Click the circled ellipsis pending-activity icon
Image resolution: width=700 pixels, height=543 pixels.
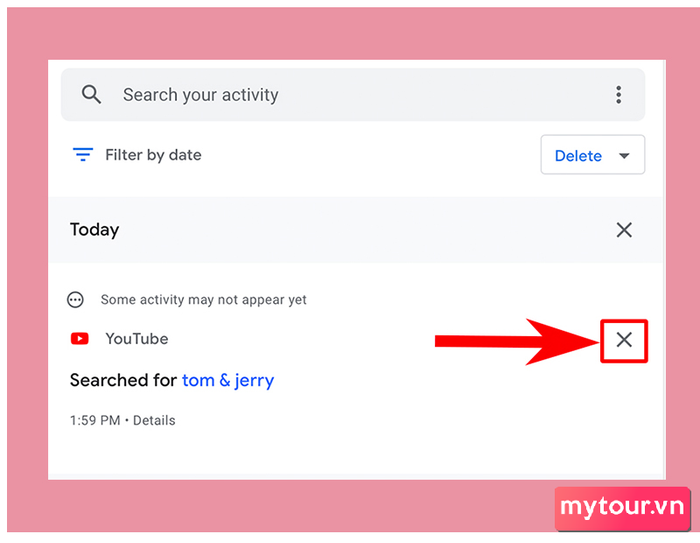click(x=75, y=300)
